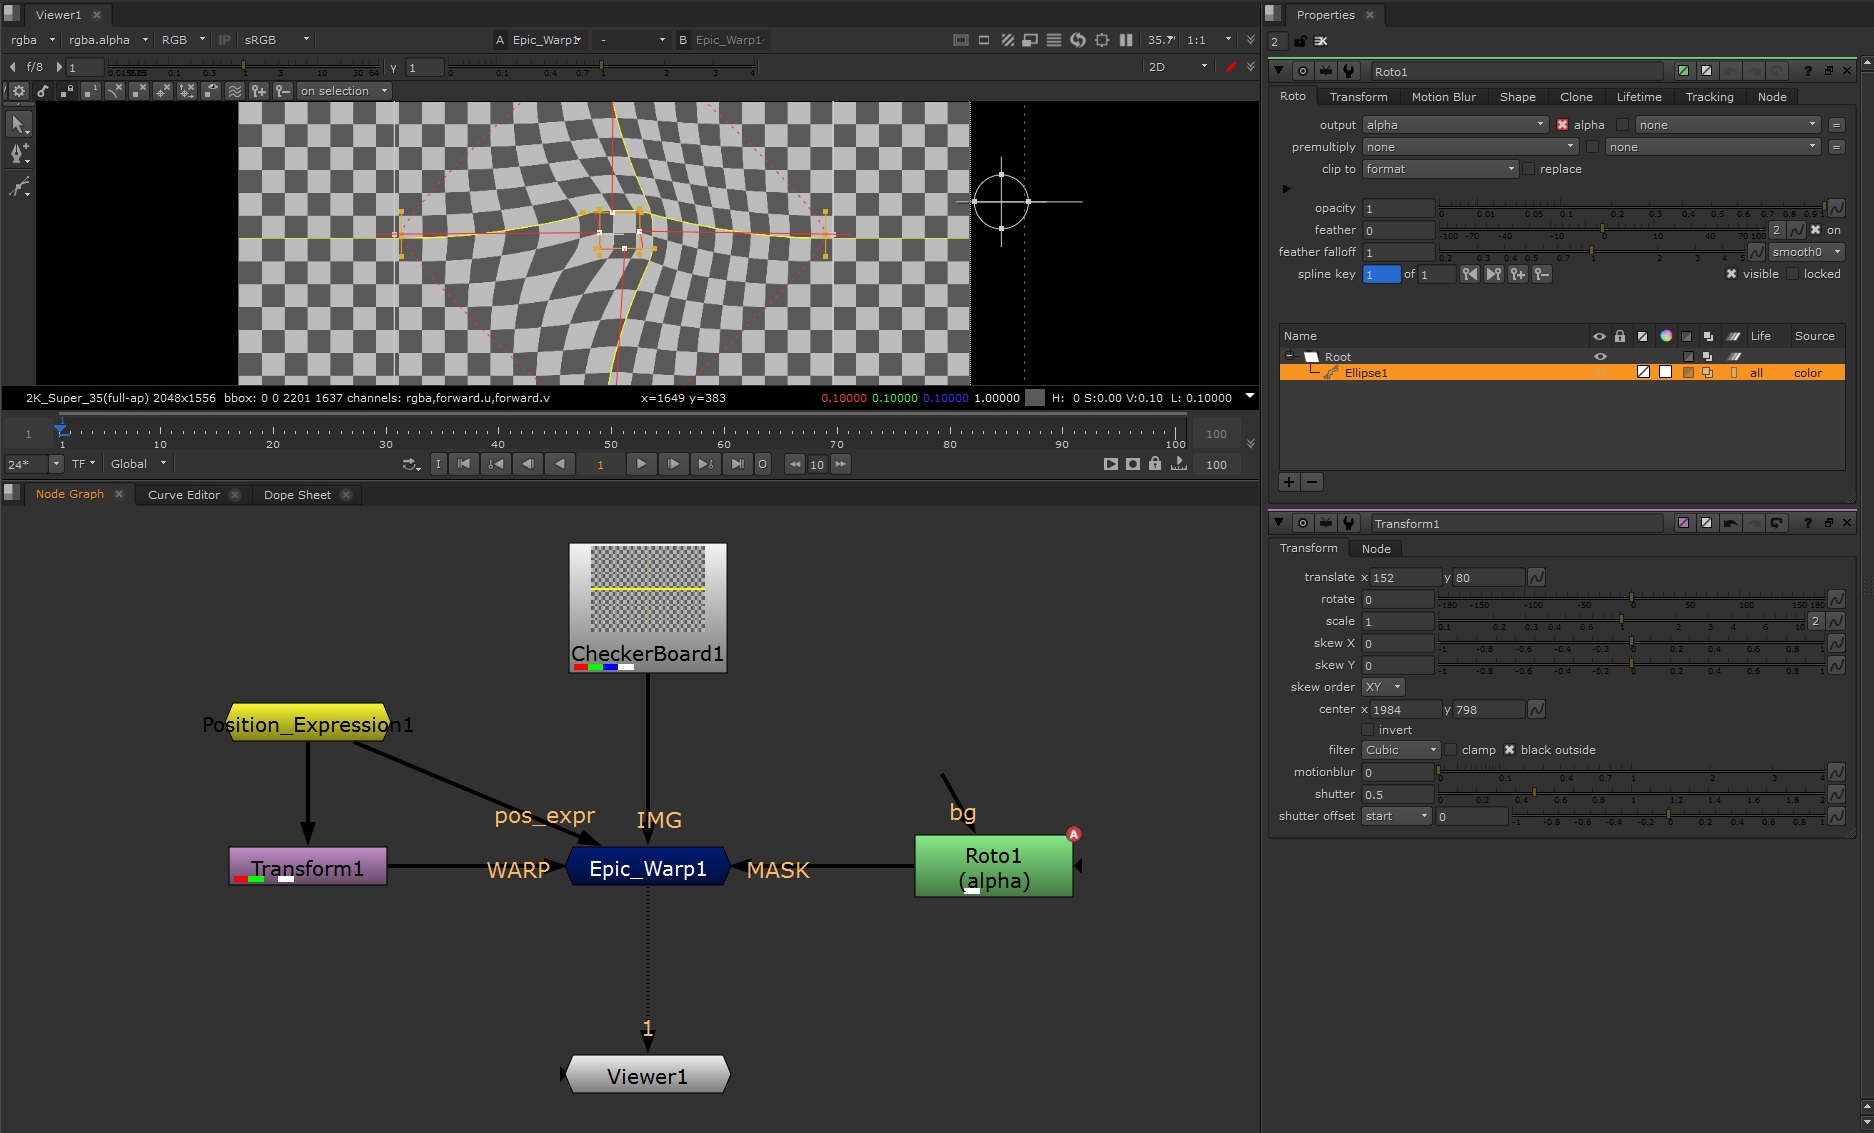The width and height of the screenshot is (1874, 1133).
Task: Click the viewer settings gear icon
Action: [18, 91]
